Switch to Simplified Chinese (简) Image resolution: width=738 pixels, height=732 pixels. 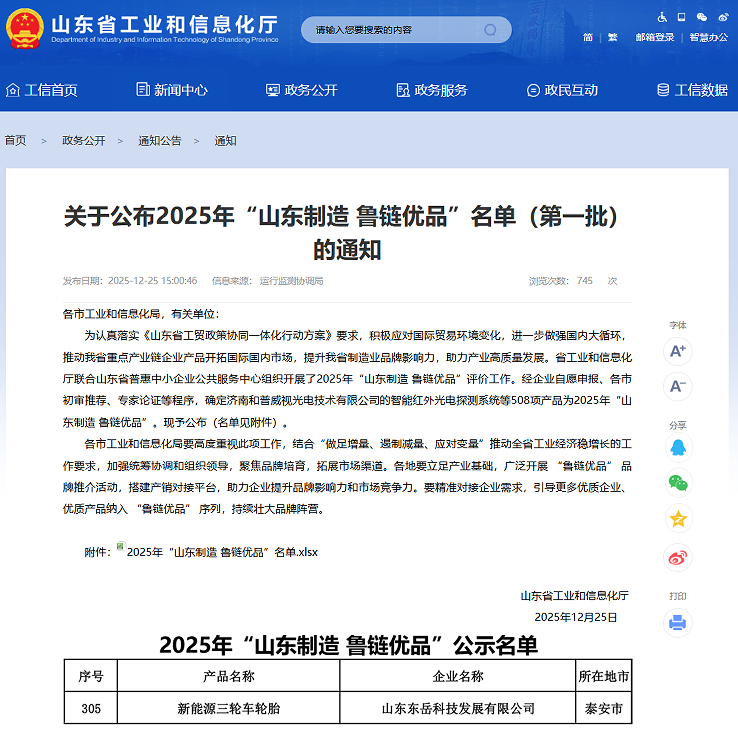588,37
